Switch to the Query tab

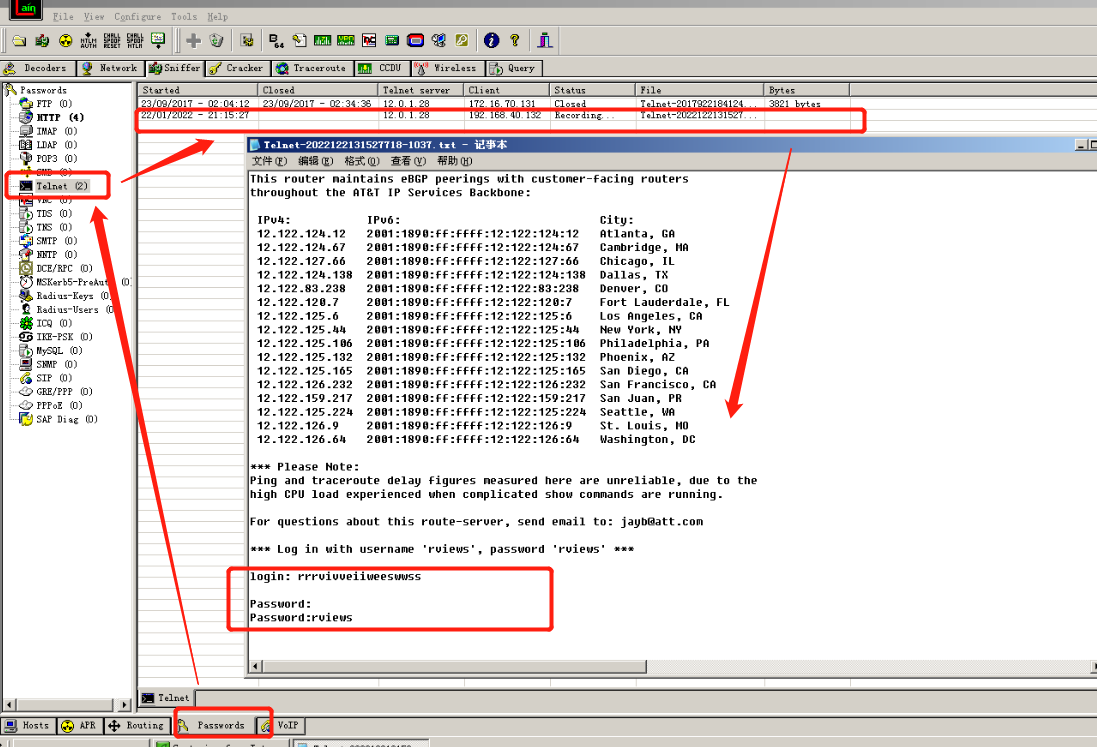(514, 69)
